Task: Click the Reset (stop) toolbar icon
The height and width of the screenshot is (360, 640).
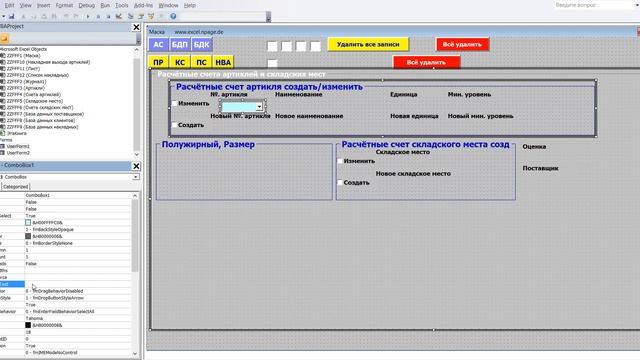Action: [108, 16]
